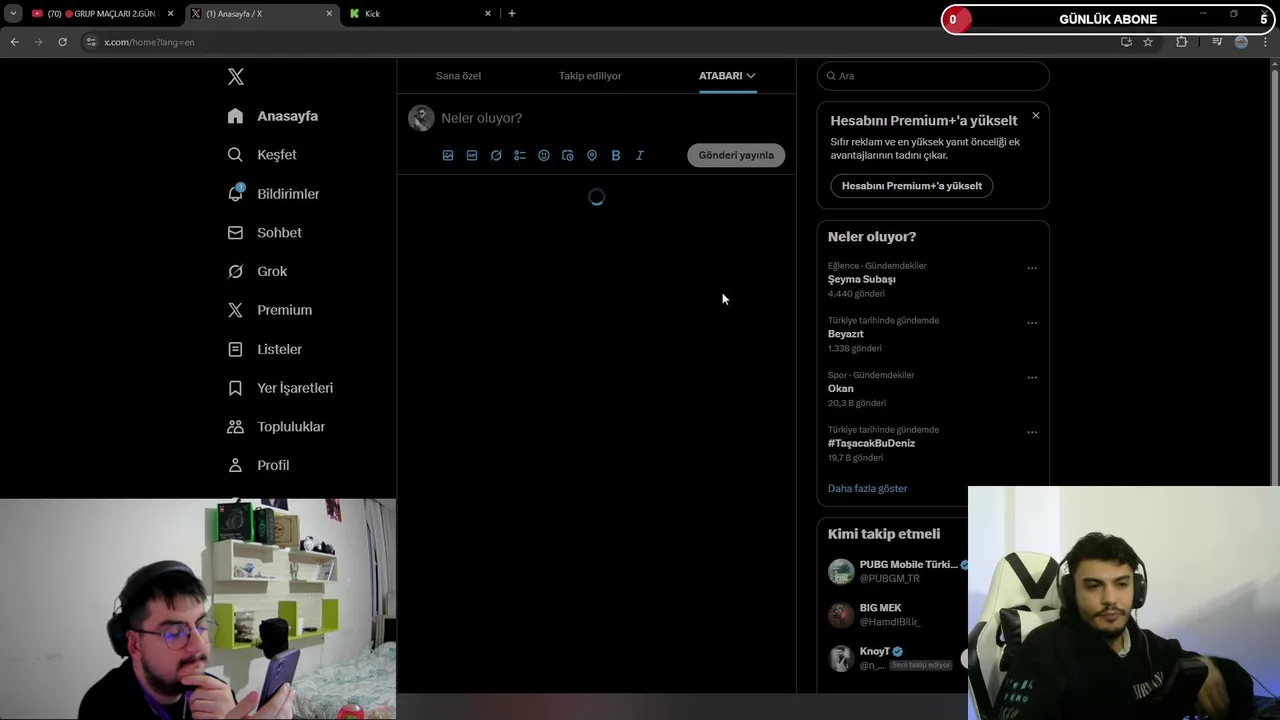Open BIG MEK suggested profile
This screenshot has width=1280, height=720.
pyautogui.click(x=881, y=608)
